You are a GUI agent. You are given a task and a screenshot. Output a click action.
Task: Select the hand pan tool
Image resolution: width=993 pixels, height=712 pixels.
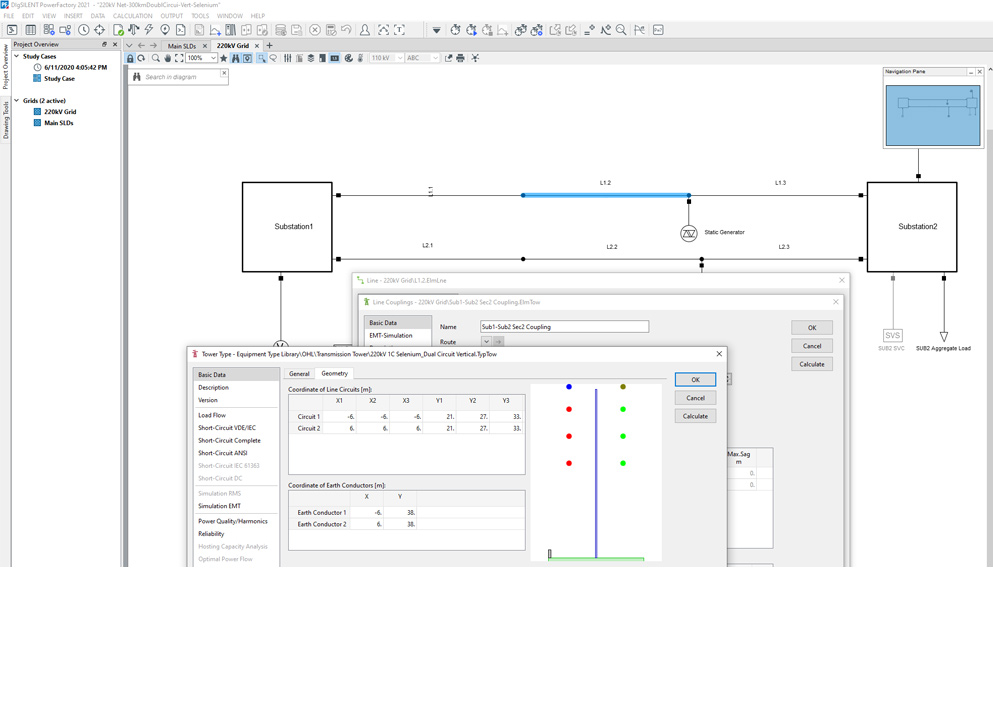[x=167, y=58]
